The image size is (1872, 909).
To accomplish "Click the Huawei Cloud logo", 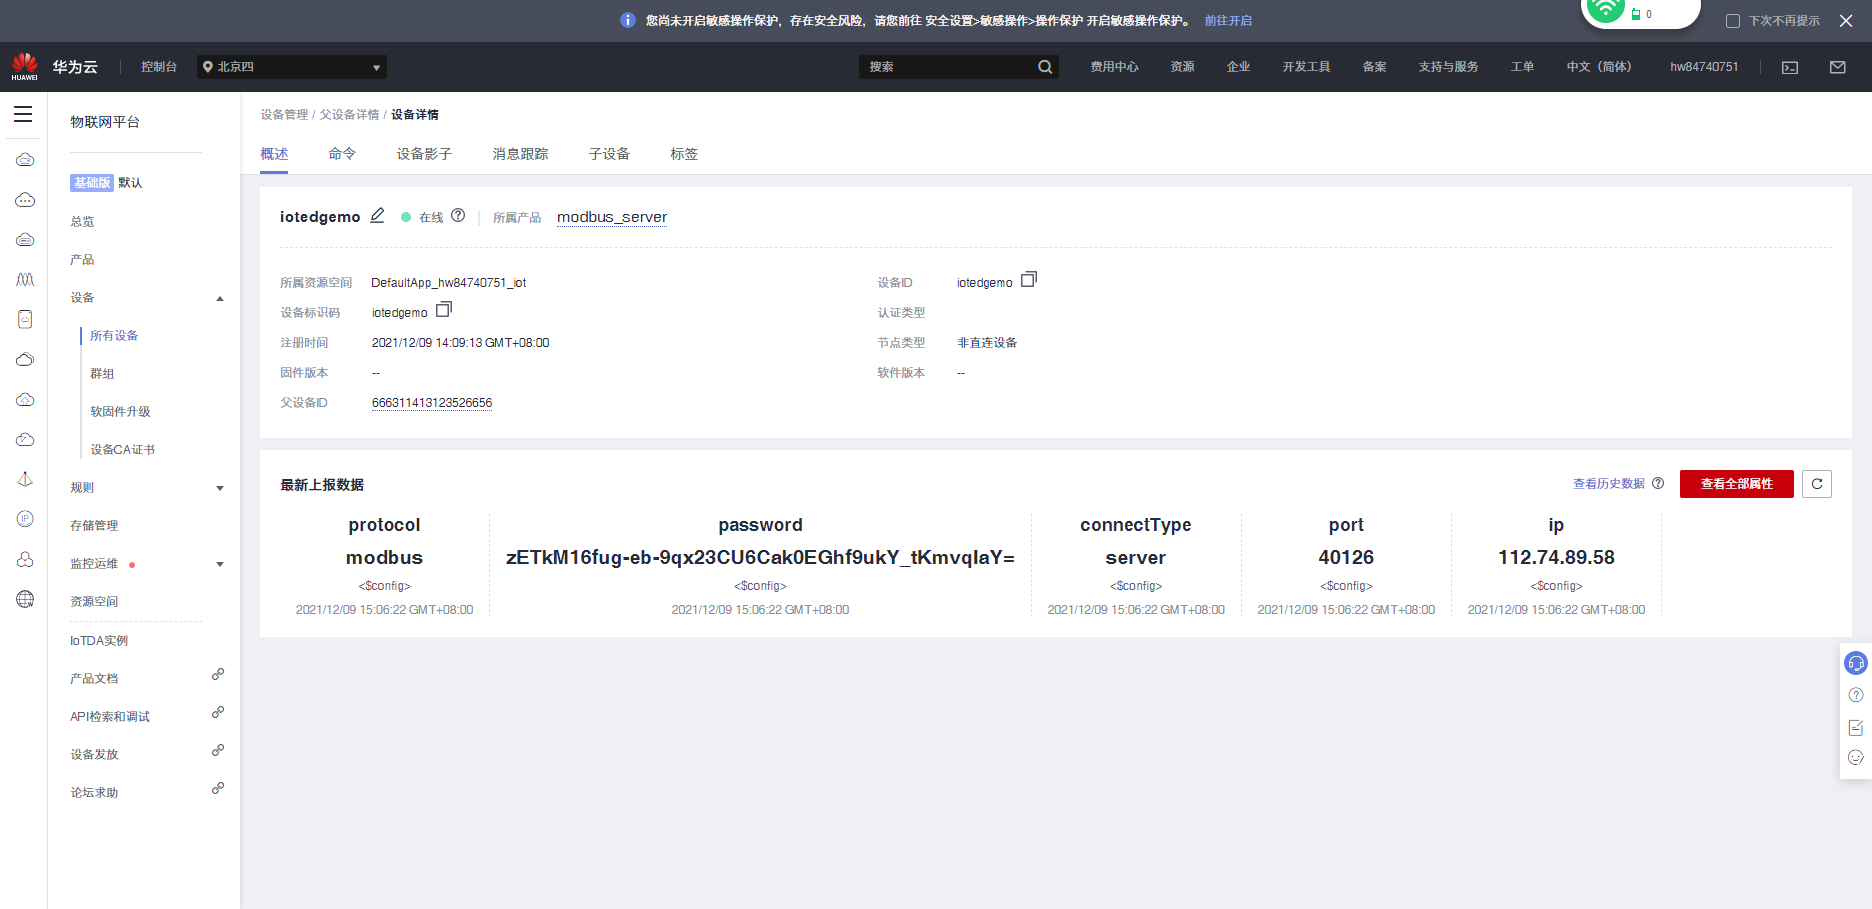I will coord(25,67).
